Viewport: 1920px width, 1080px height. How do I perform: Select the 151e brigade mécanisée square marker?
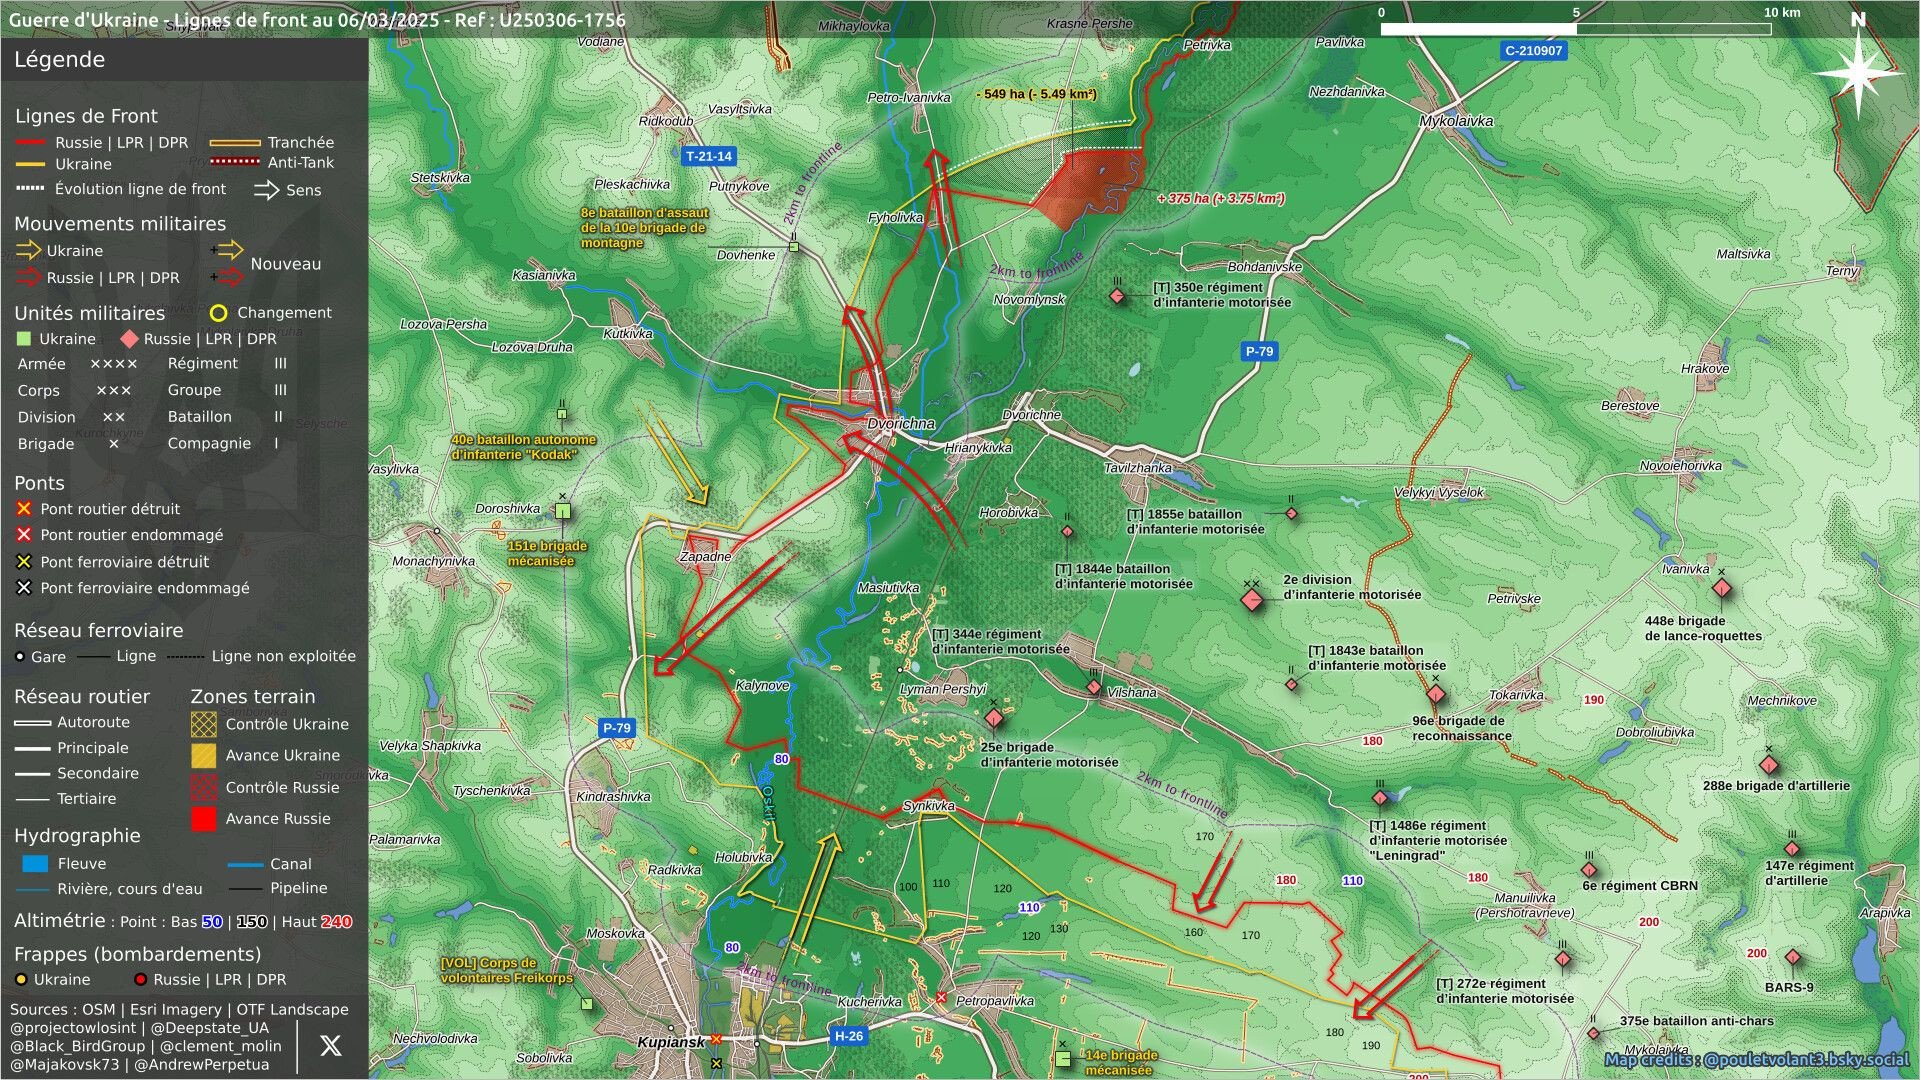[563, 512]
